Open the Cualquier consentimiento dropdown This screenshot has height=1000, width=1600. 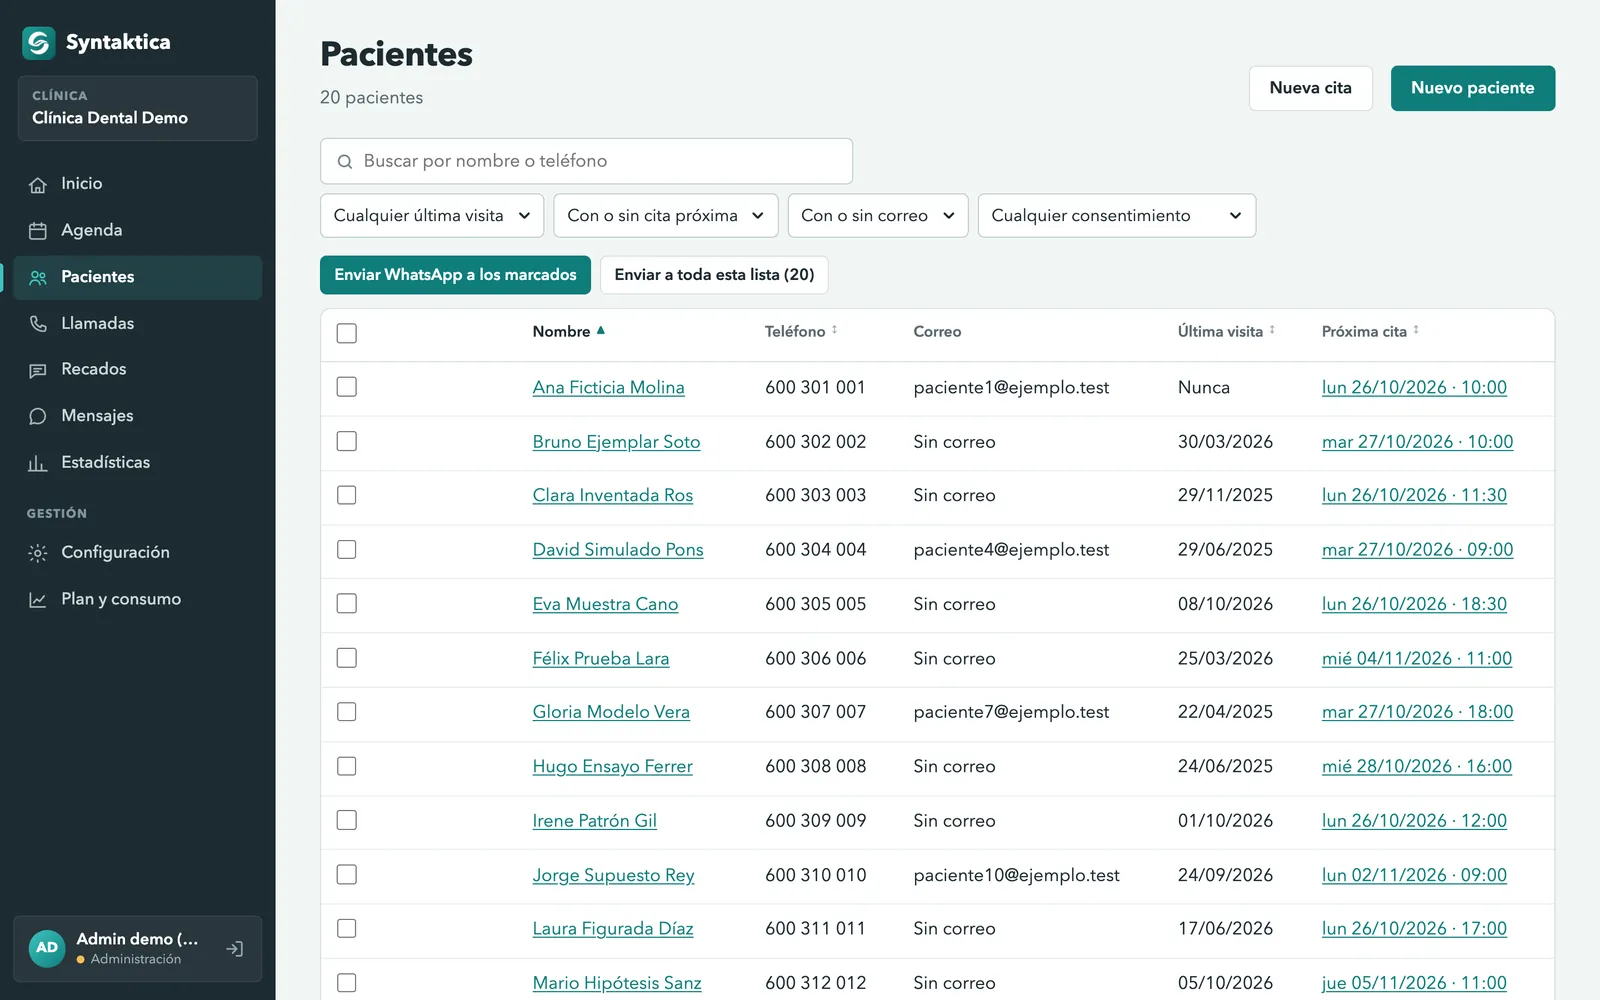(x=1117, y=216)
